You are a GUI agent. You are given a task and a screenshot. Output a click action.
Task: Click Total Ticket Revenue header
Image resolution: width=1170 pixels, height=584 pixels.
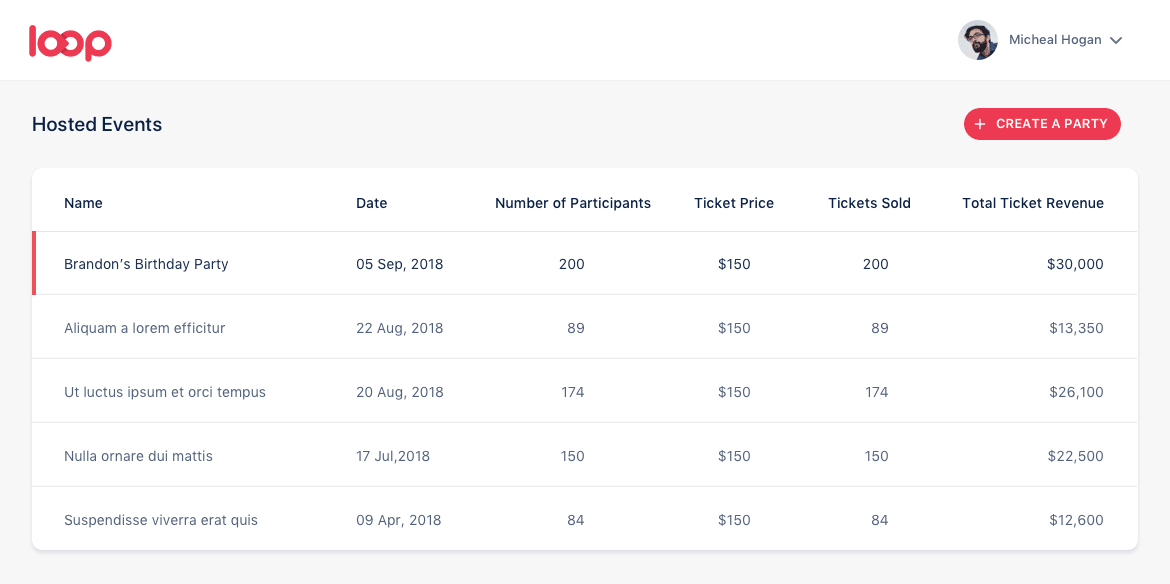[1033, 203]
